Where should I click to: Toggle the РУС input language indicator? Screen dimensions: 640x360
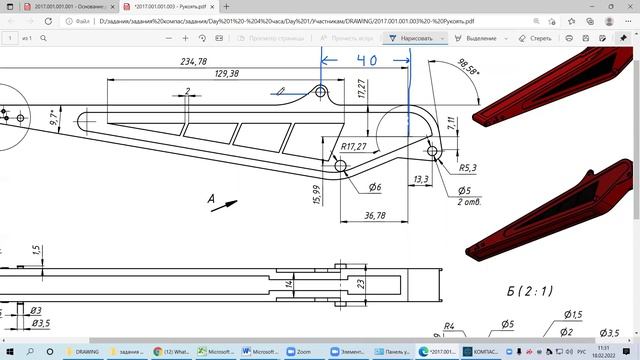pyautogui.click(x=582, y=351)
